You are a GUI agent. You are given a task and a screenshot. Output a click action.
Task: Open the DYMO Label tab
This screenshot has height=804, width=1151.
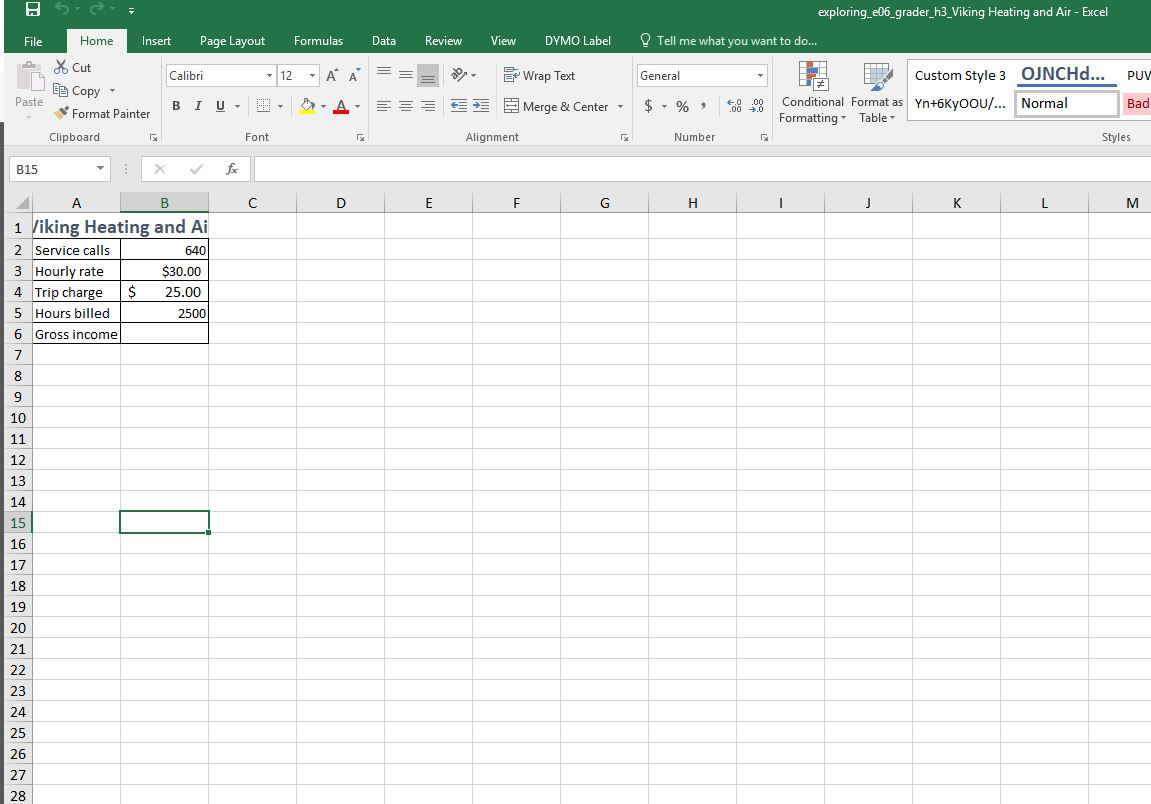tap(578, 41)
